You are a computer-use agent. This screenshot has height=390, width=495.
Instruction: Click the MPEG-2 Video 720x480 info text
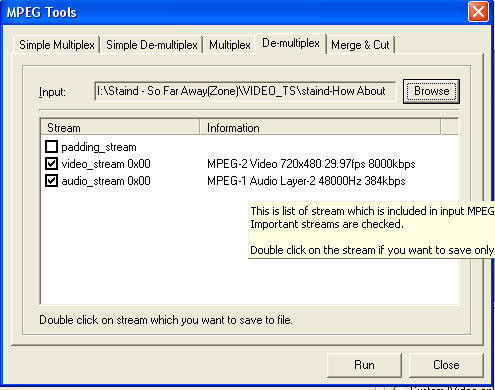(311, 164)
